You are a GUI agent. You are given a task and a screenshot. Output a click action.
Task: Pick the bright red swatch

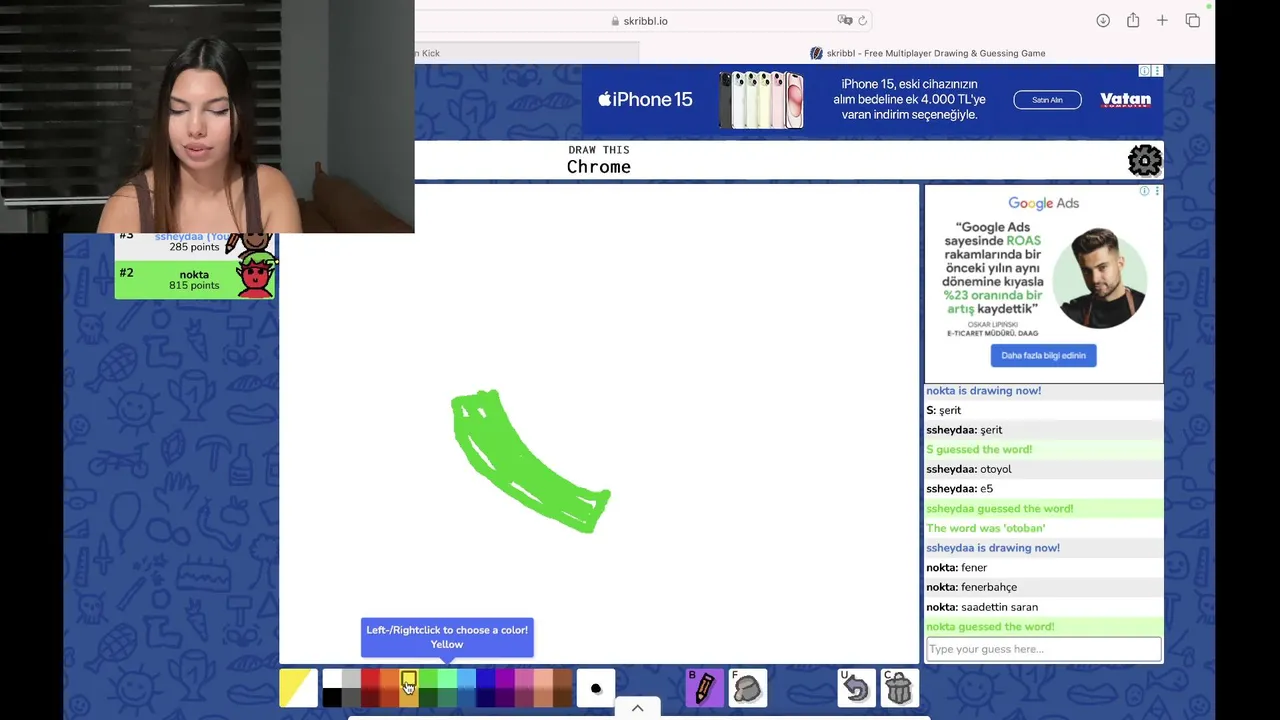[370, 678]
